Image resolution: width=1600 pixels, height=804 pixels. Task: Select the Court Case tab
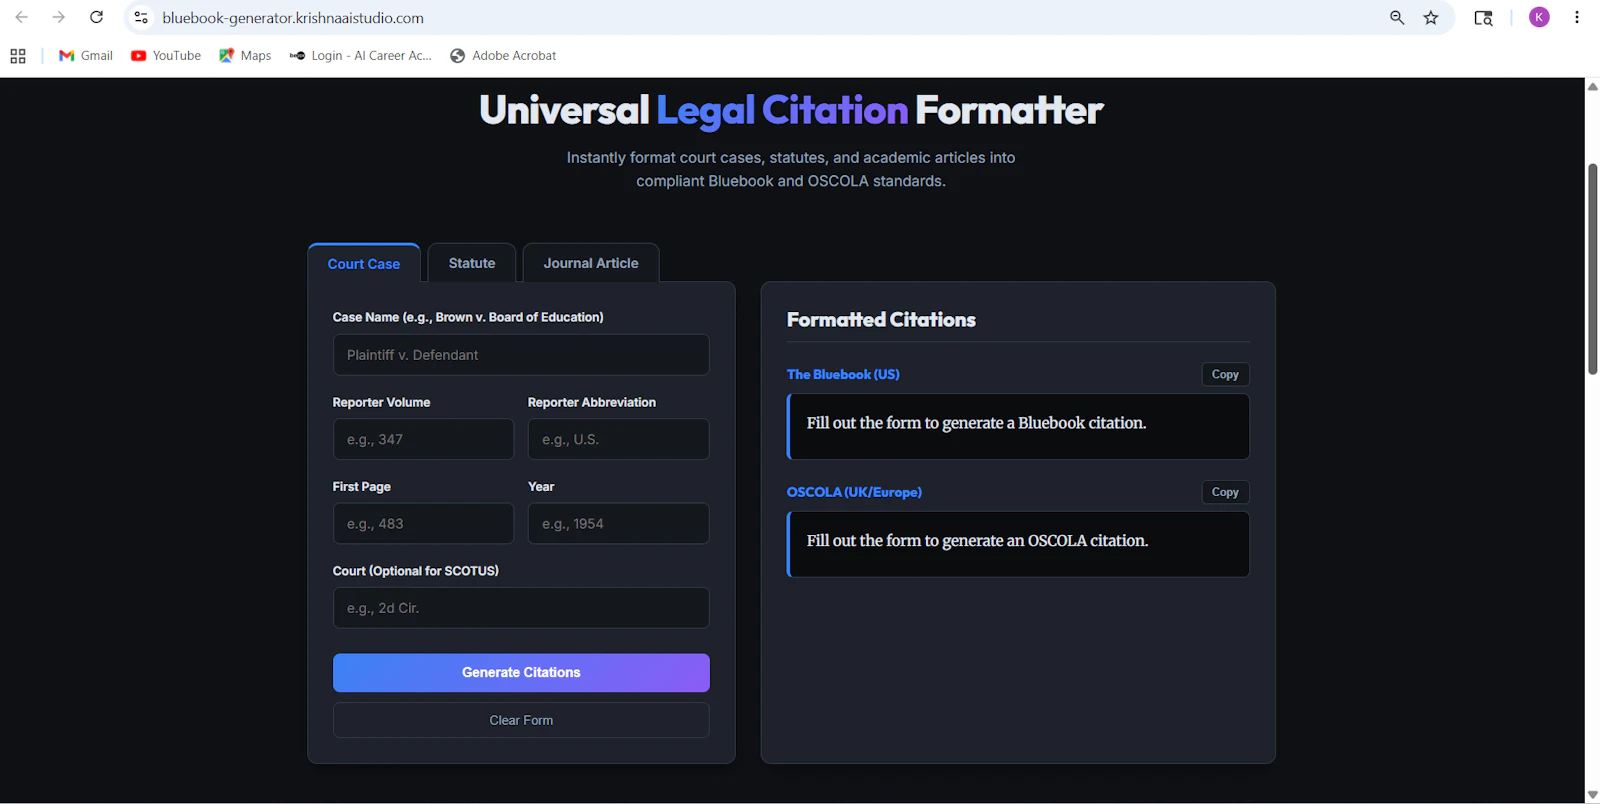(364, 264)
